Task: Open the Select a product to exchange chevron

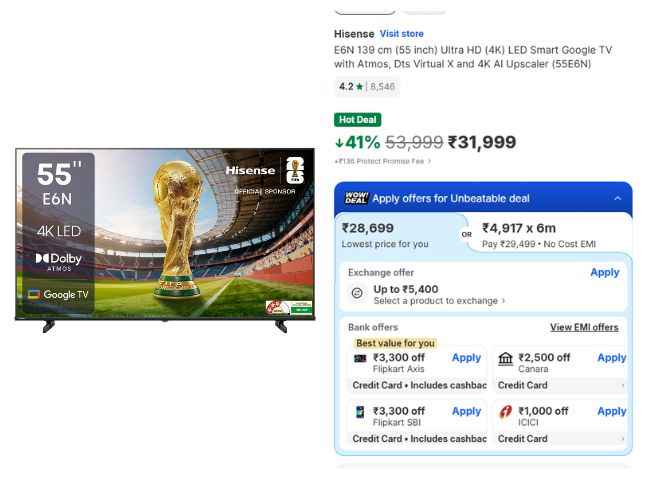Action: 503,301
